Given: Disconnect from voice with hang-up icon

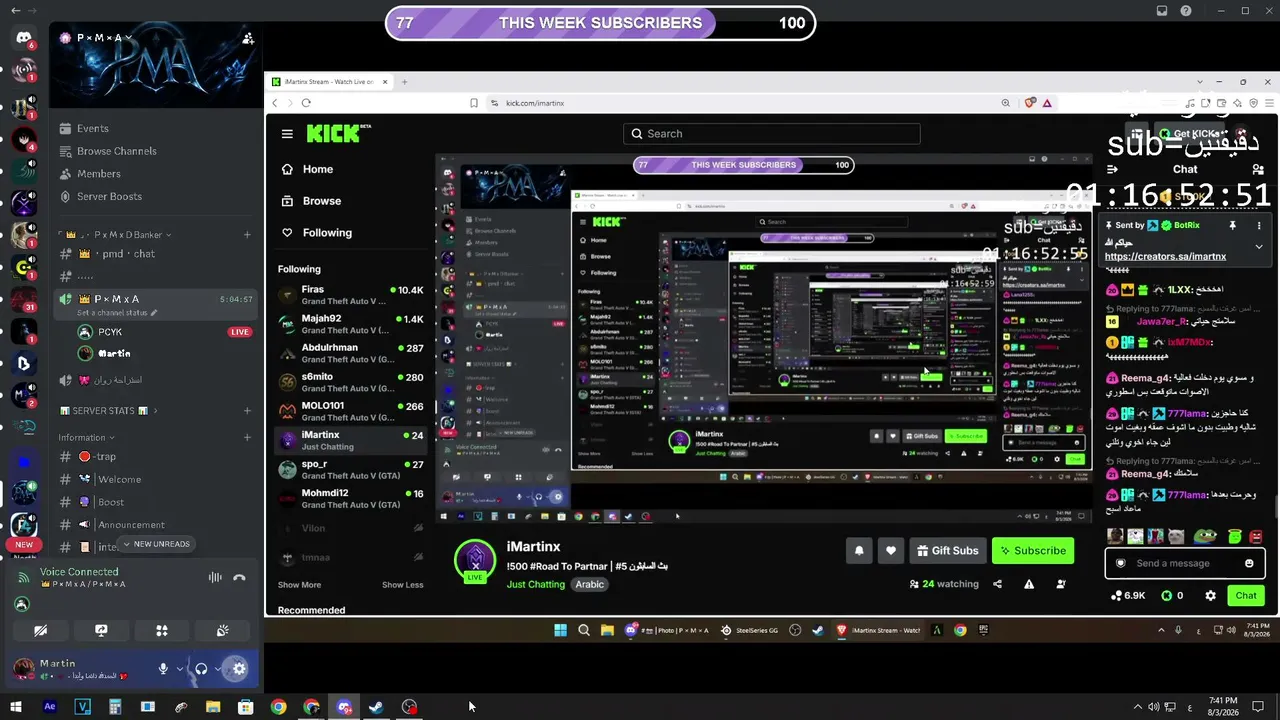Looking at the screenshot, I should (x=239, y=577).
